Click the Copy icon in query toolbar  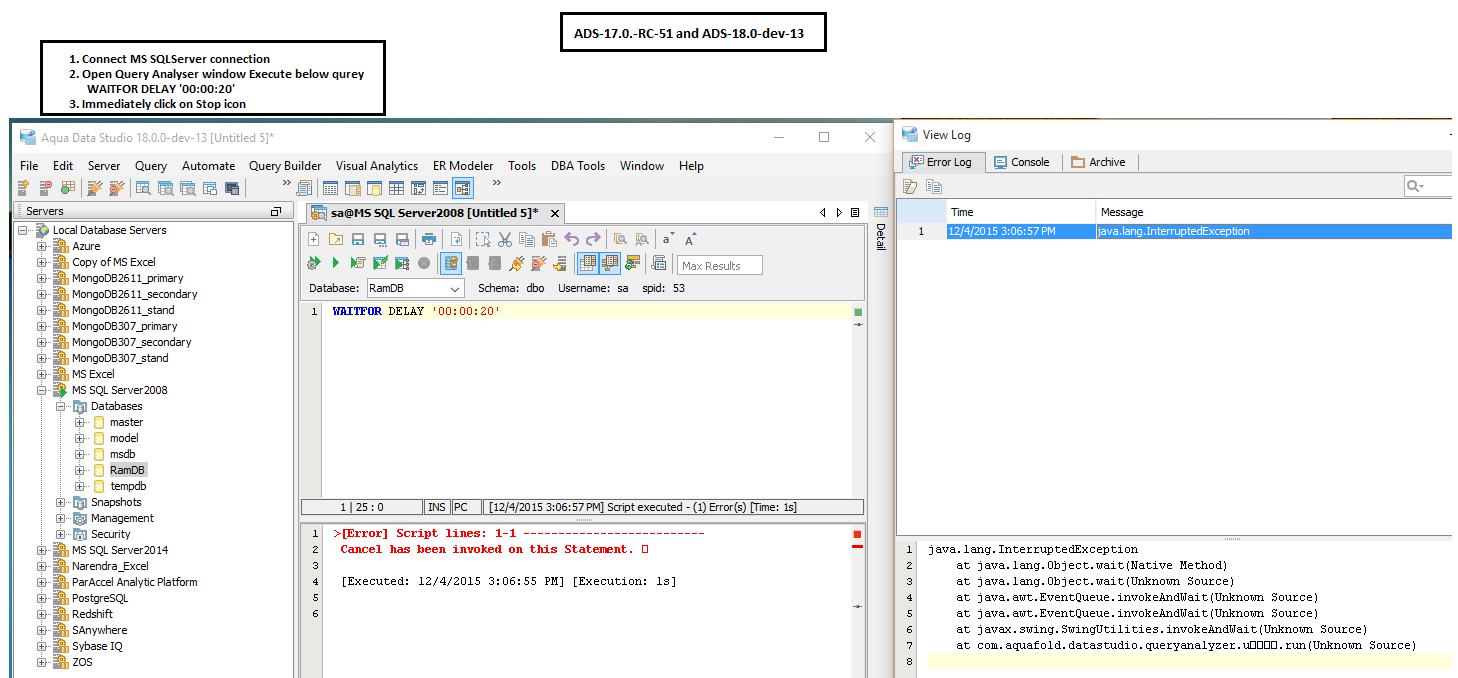pos(527,239)
